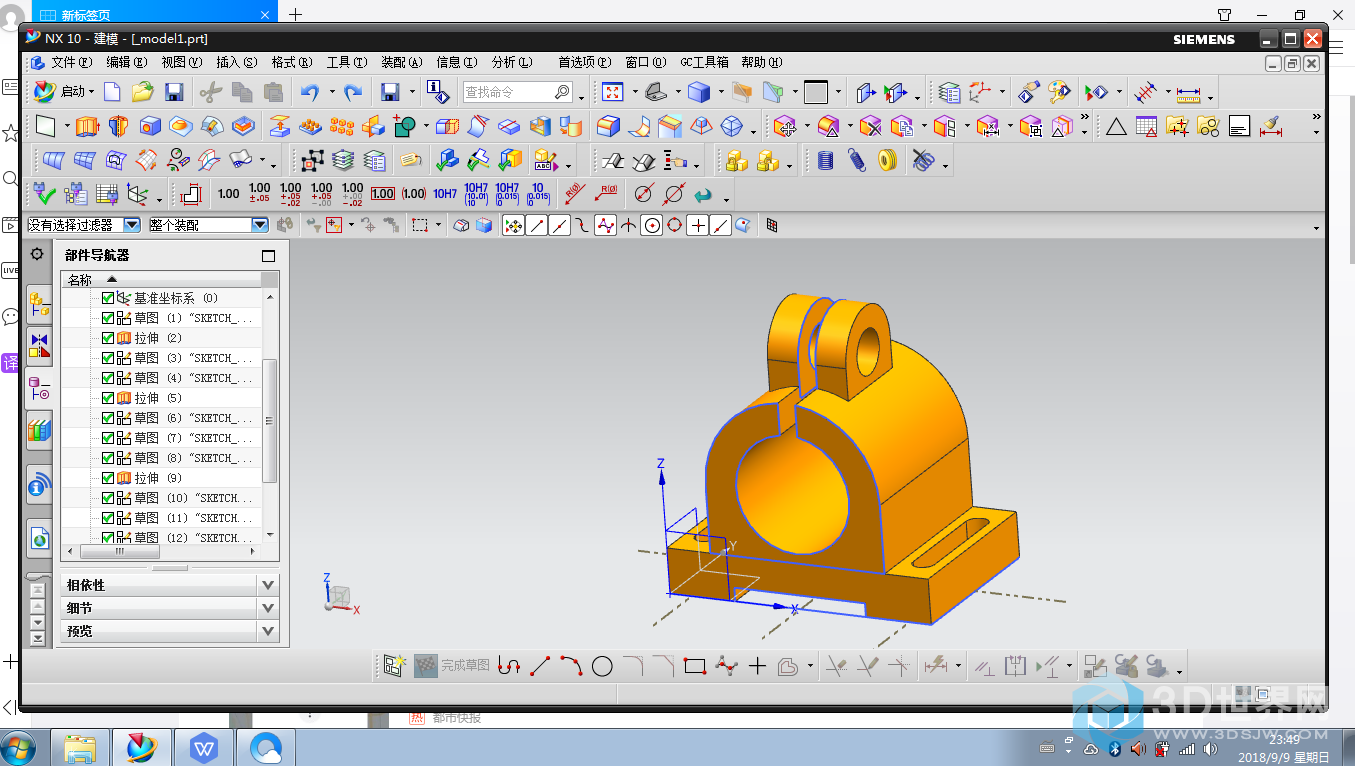
Task: Open the 分析(L) menu
Action: 512,62
